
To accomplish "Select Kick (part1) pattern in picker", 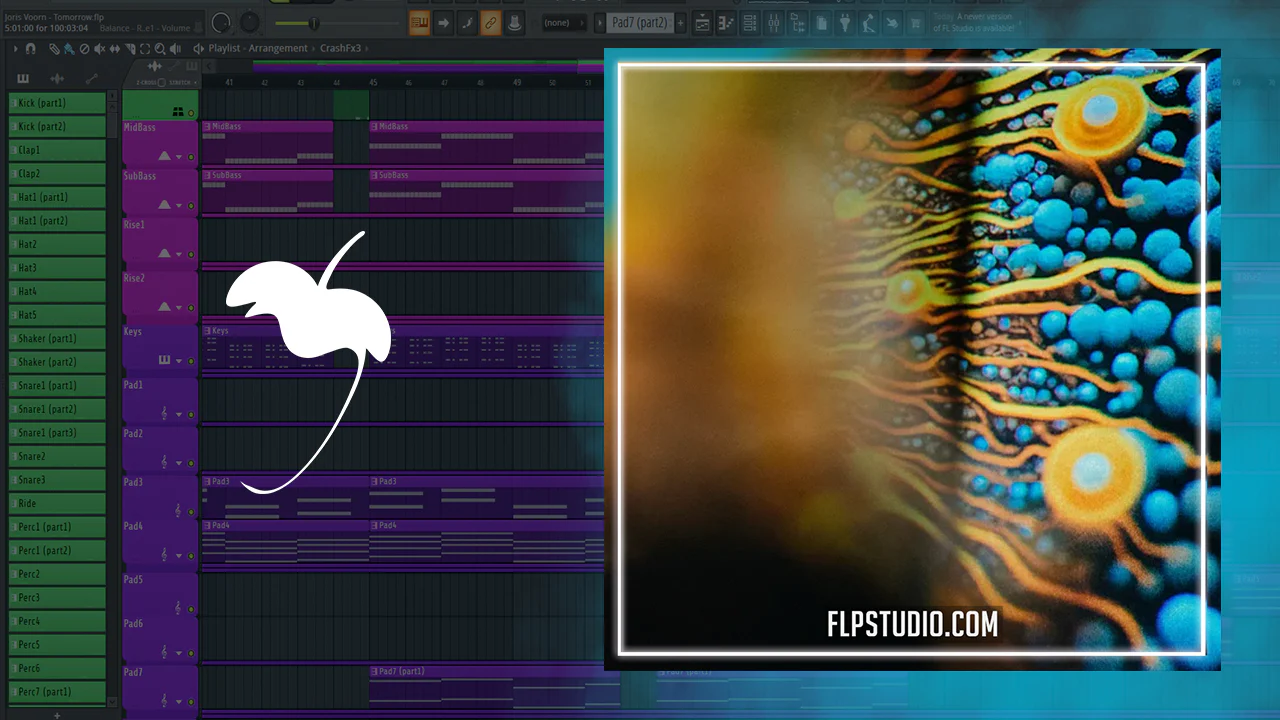I will tap(57, 103).
